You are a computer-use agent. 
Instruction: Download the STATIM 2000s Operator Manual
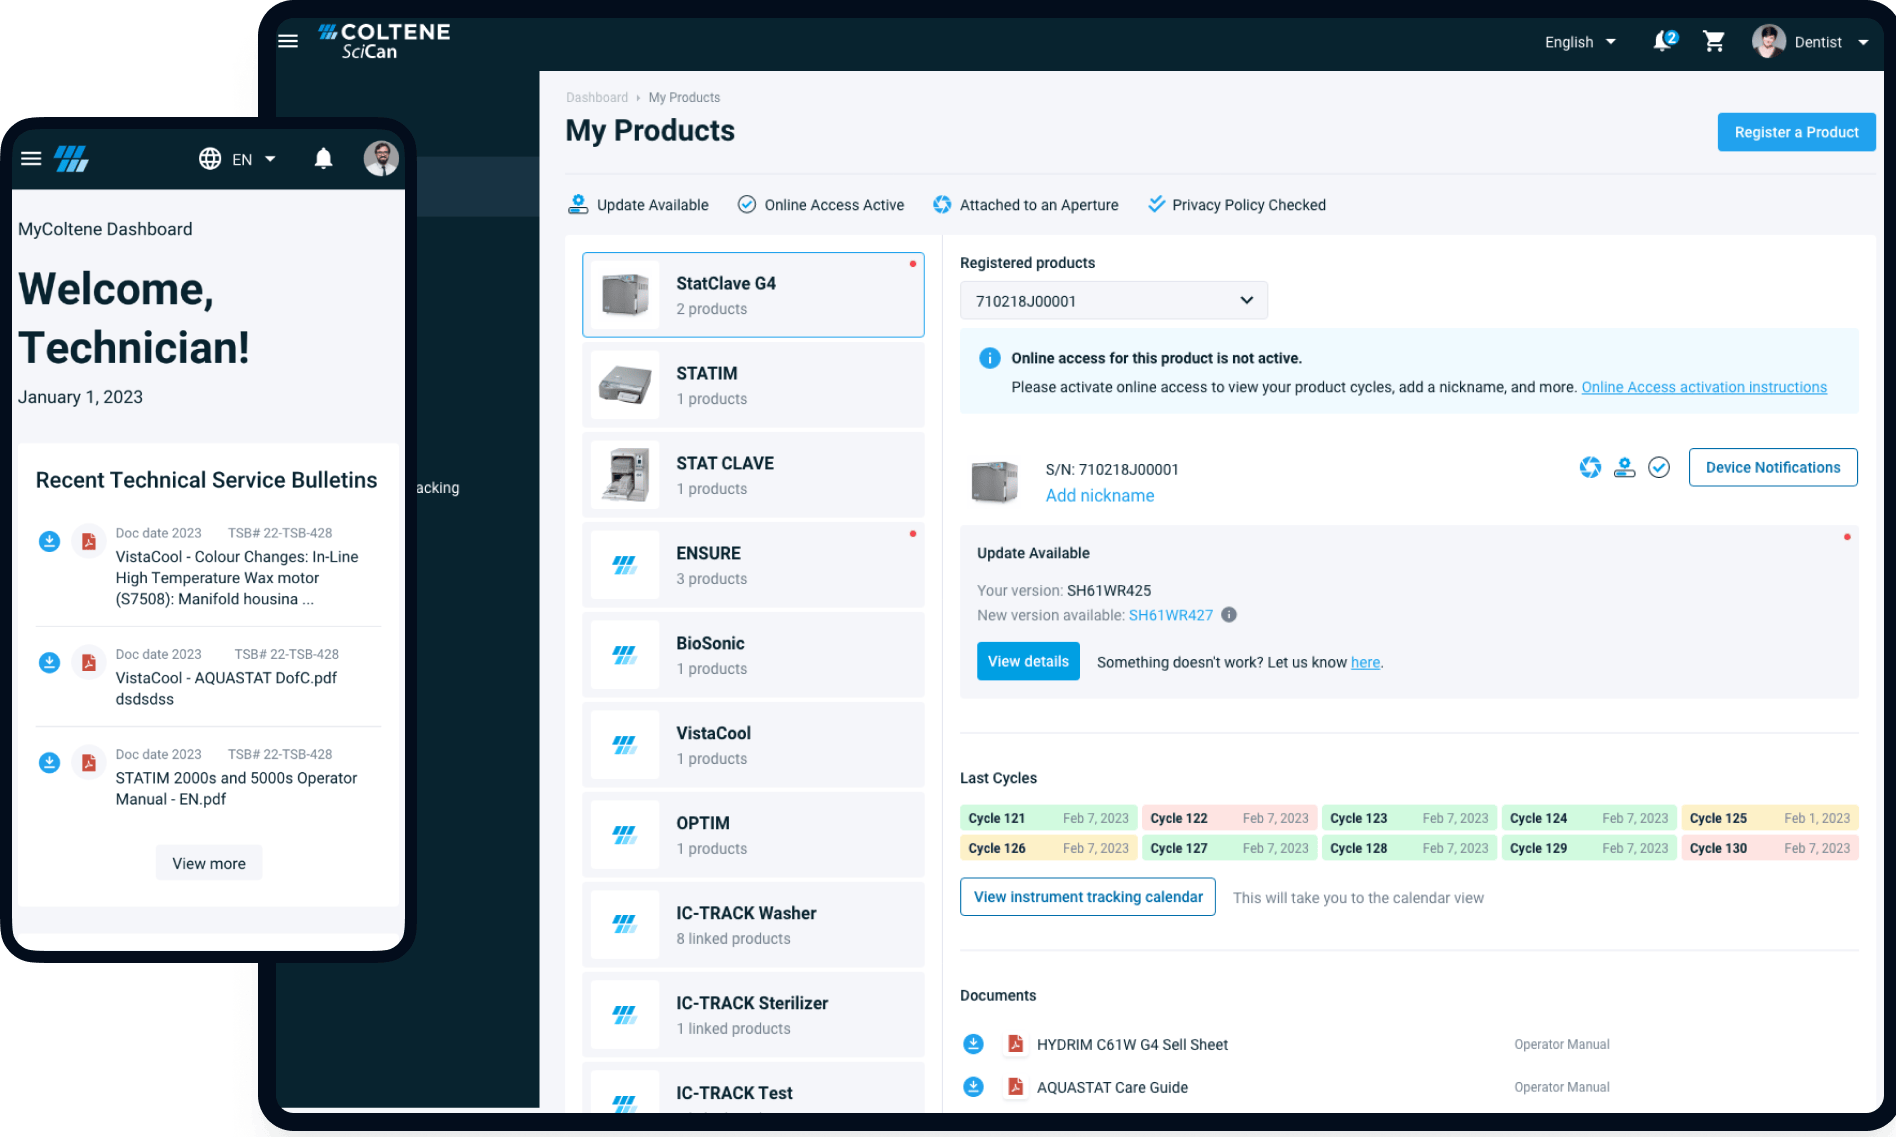[49, 763]
